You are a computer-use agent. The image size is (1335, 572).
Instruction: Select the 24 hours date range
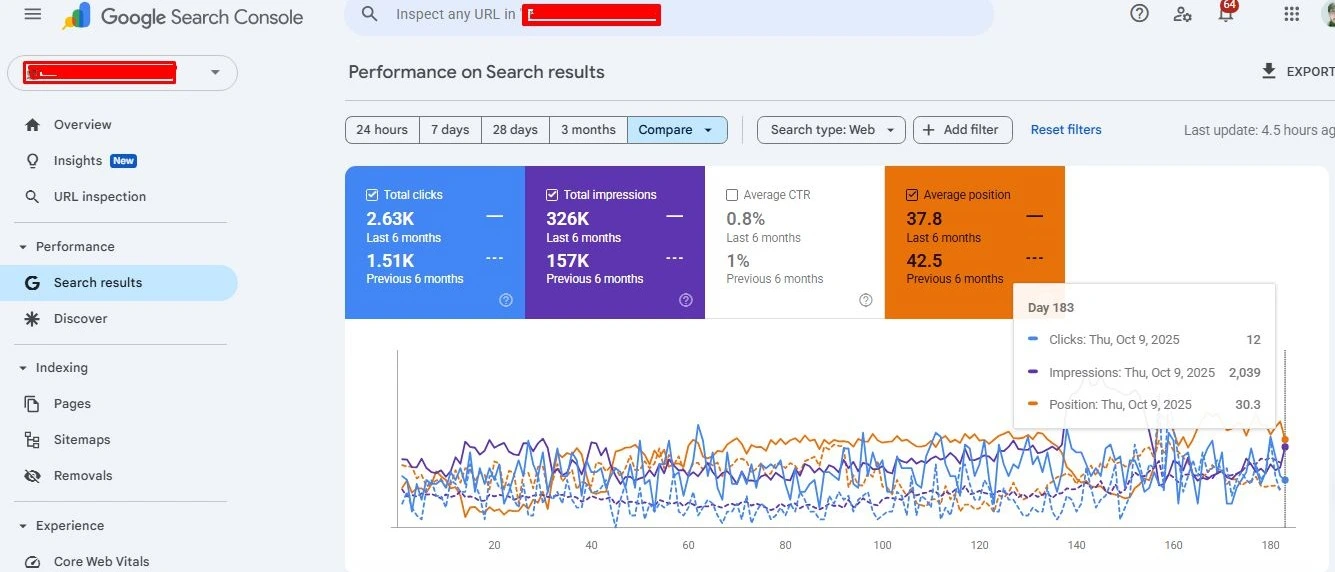(382, 130)
